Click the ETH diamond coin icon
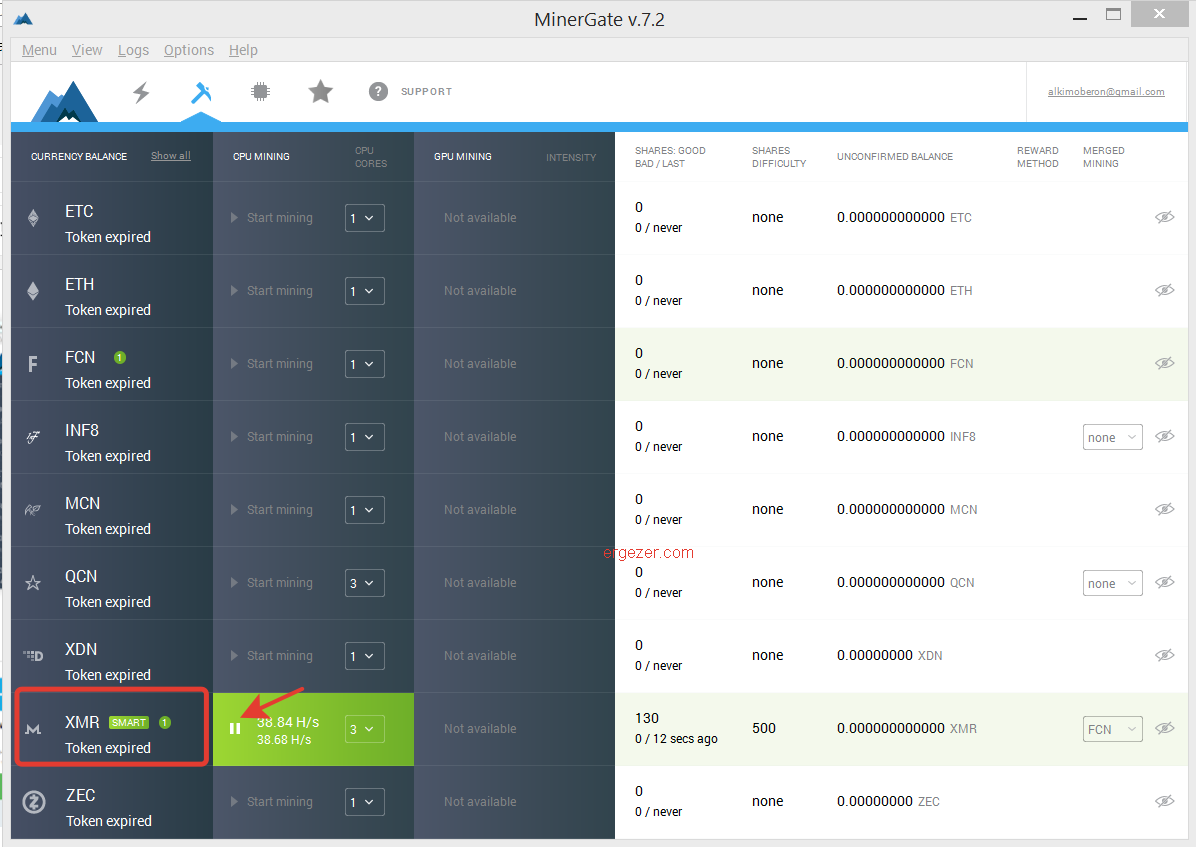Screen dimensions: 1196x847 point(33,291)
